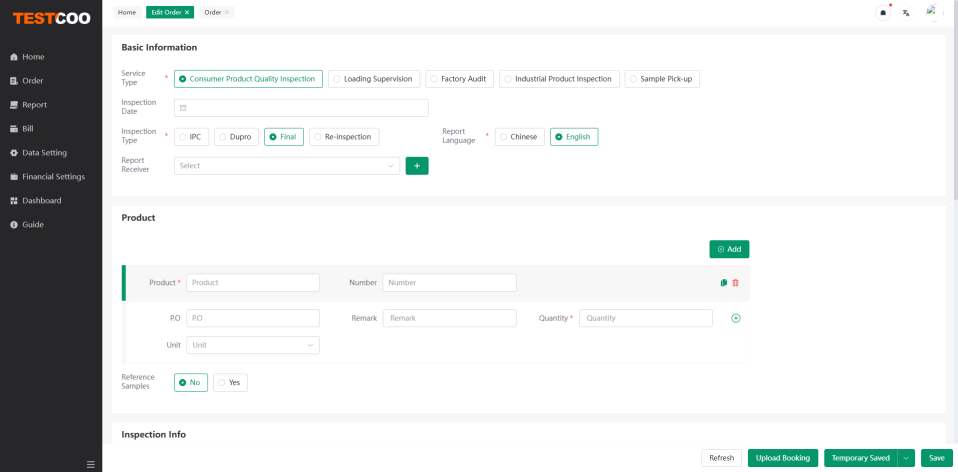Click the Save button
This screenshot has width=958, height=472.
pos(937,458)
